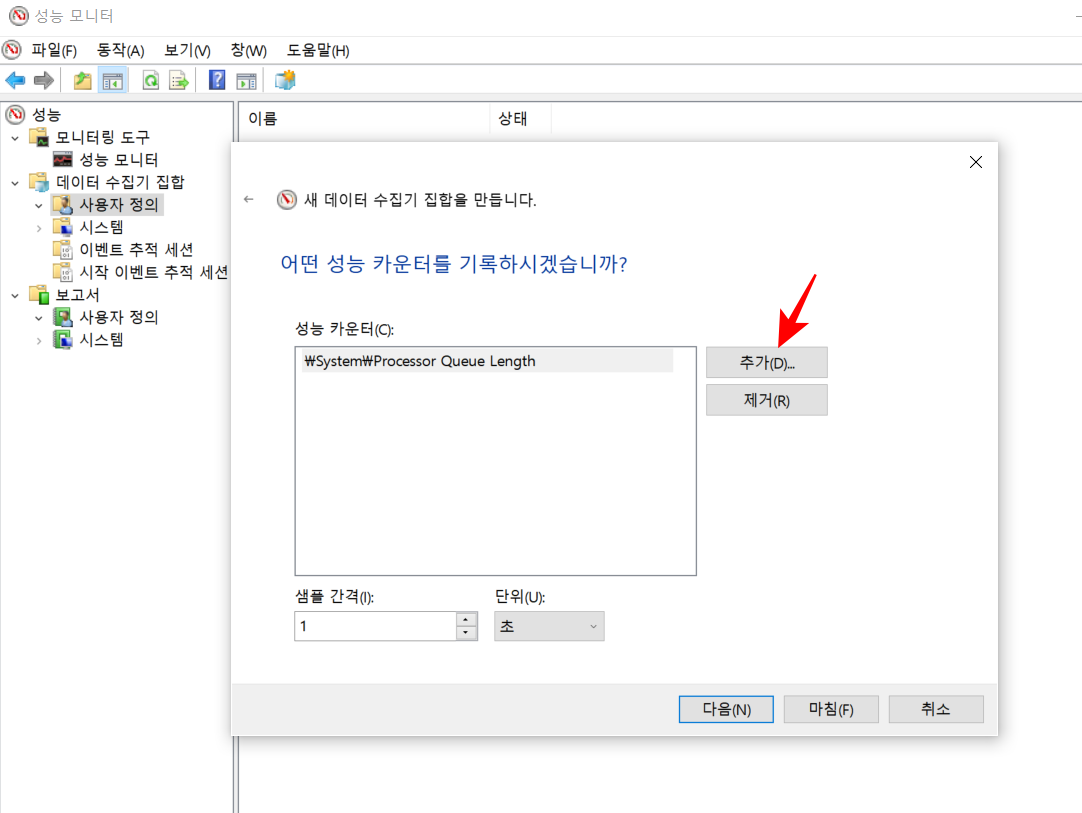Select the \System\Processor Queue Length counter entry
This screenshot has height=813, width=1082.
(421, 361)
